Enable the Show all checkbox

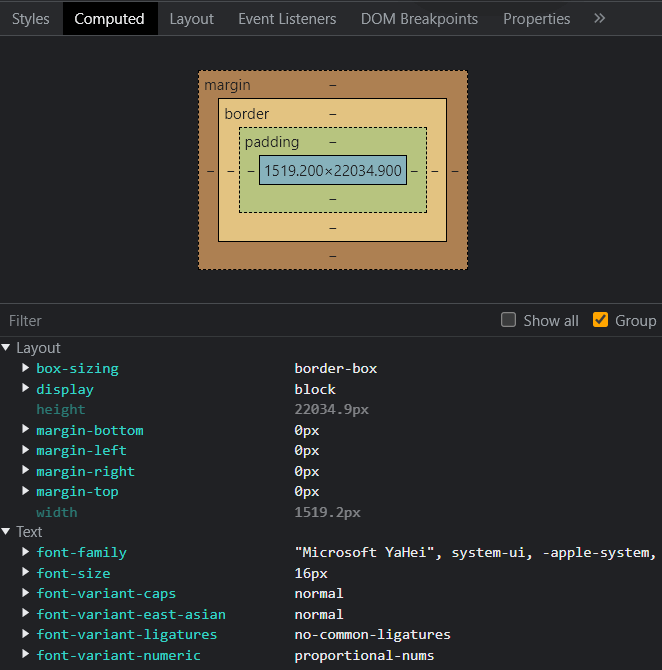click(x=509, y=320)
